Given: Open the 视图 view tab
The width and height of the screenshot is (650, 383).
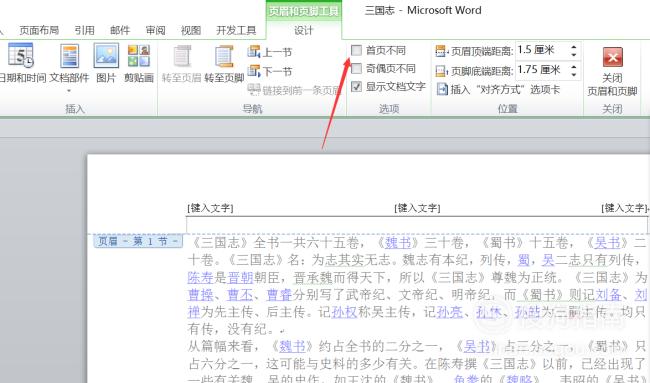Looking at the screenshot, I should click(x=191, y=30).
